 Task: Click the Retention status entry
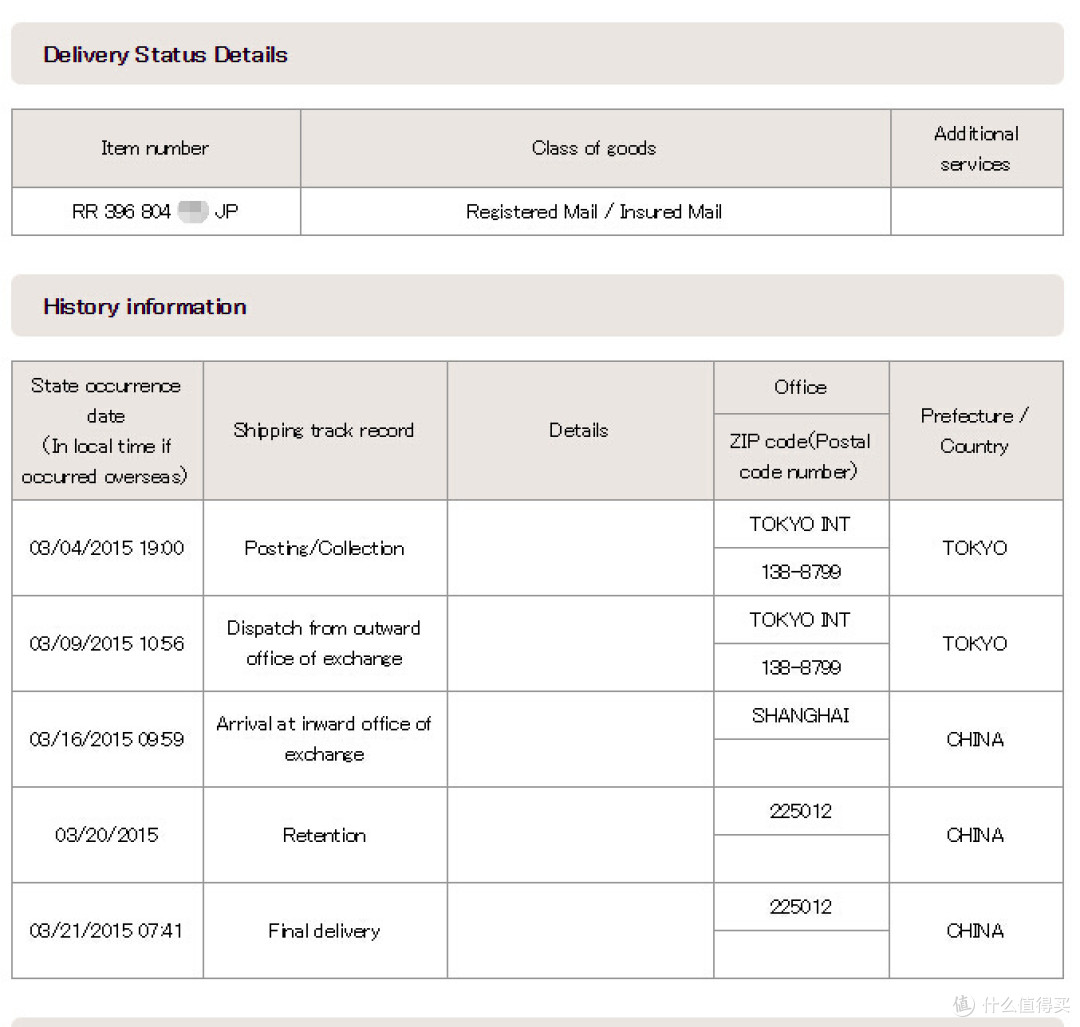[x=324, y=836]
